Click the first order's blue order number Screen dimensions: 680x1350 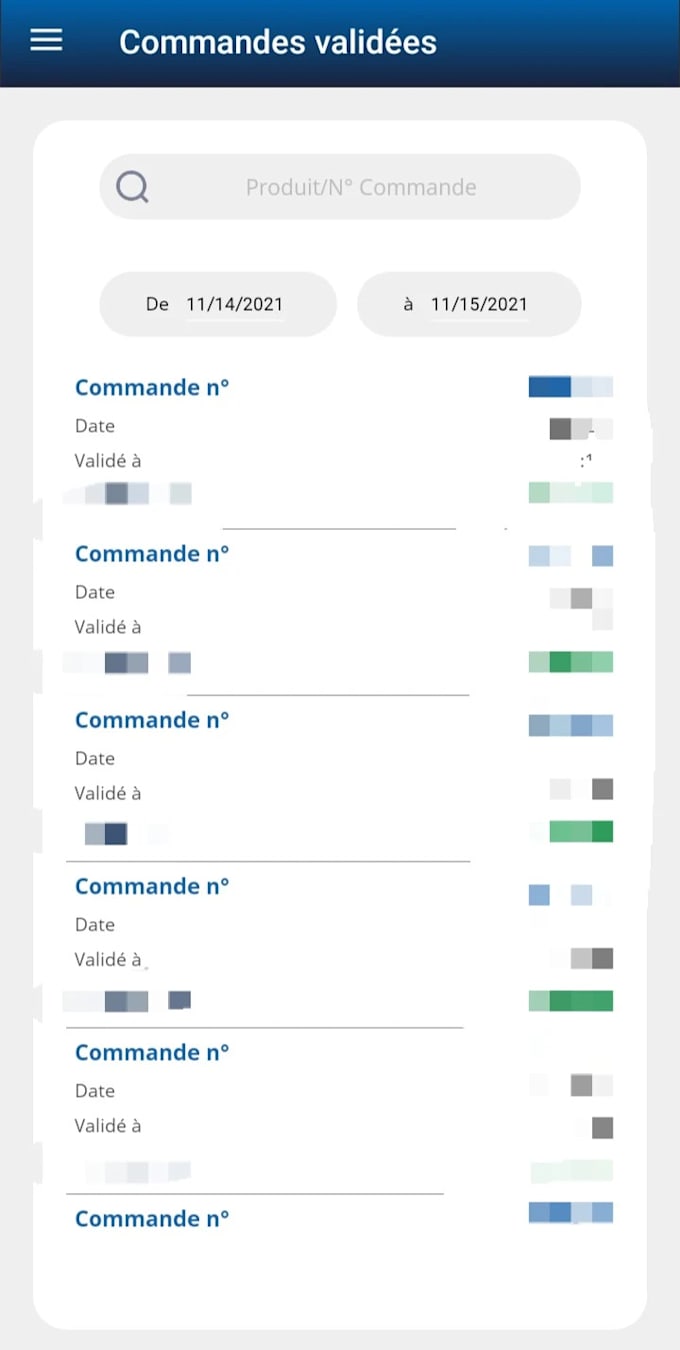pyautogui.click(x=570, y=387)
